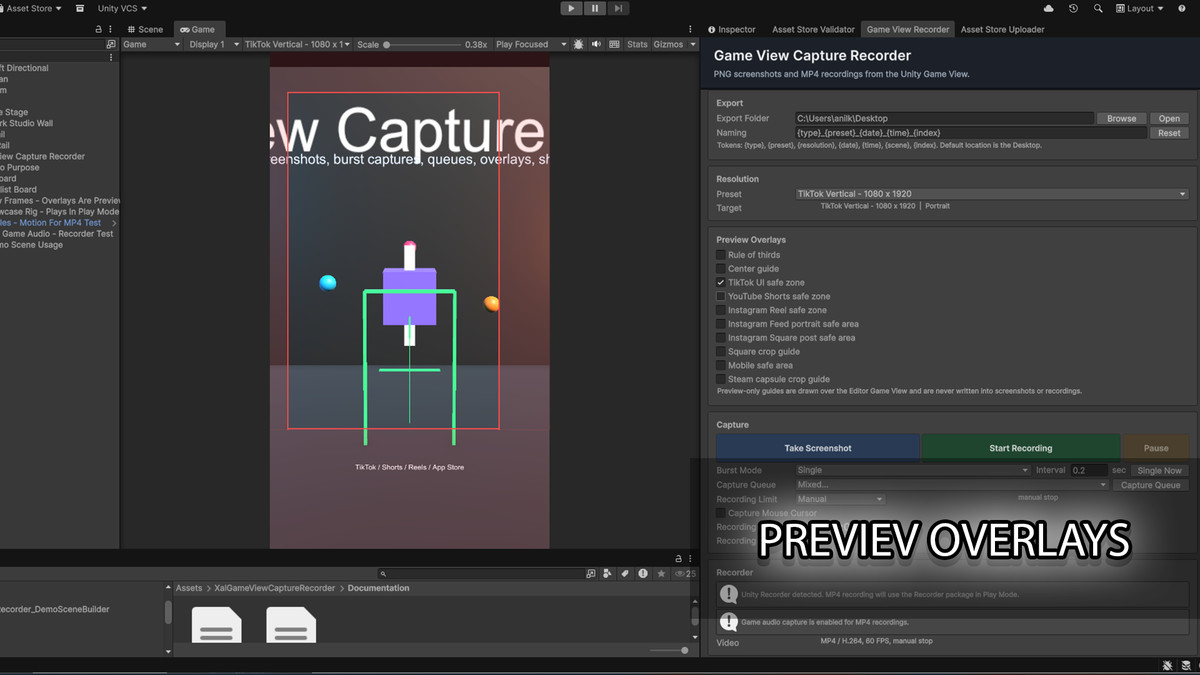Open the Resolution Preset dropdown
The image size is (1200, 675).
[x=991, y=194]
